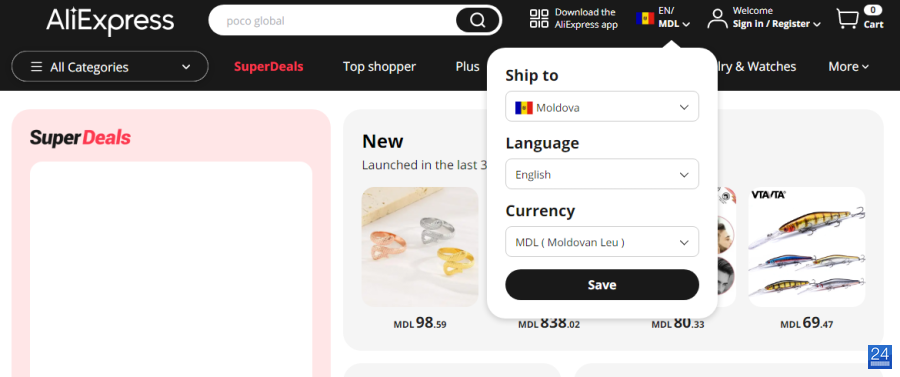Open the shopping cart icon

click(x=847, y=19)
